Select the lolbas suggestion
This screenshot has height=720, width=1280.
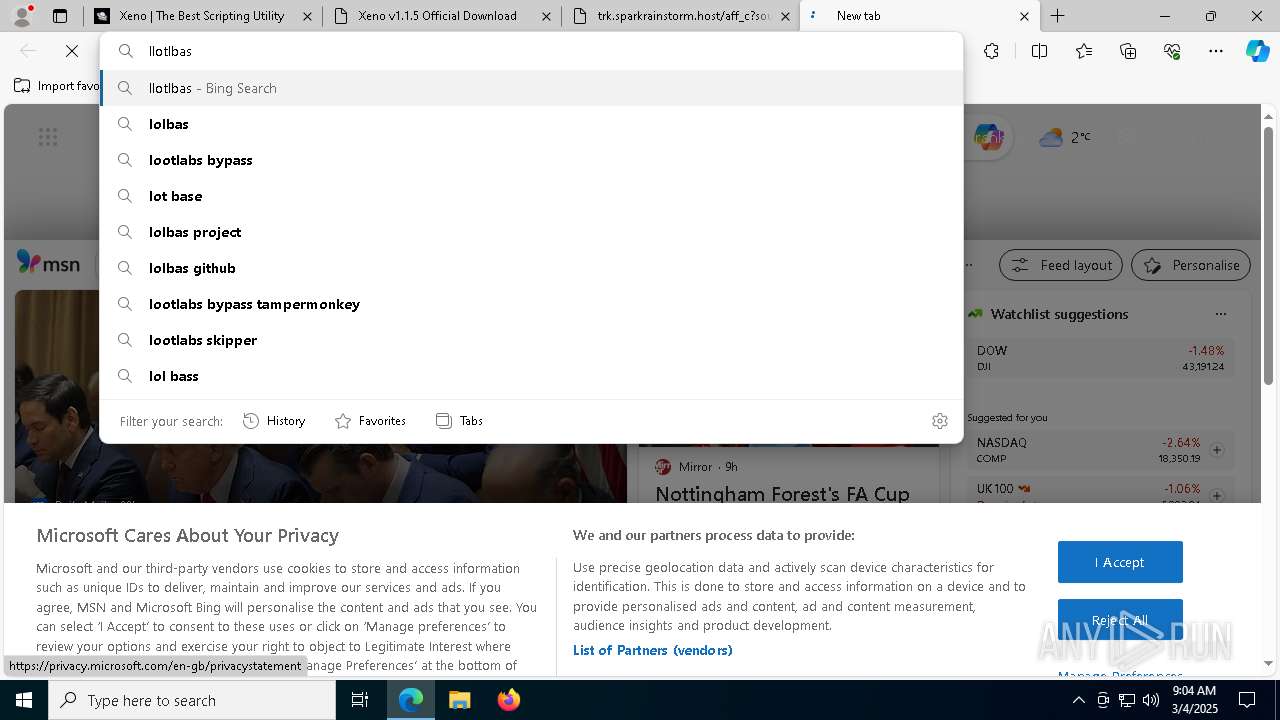pos(531,124)
